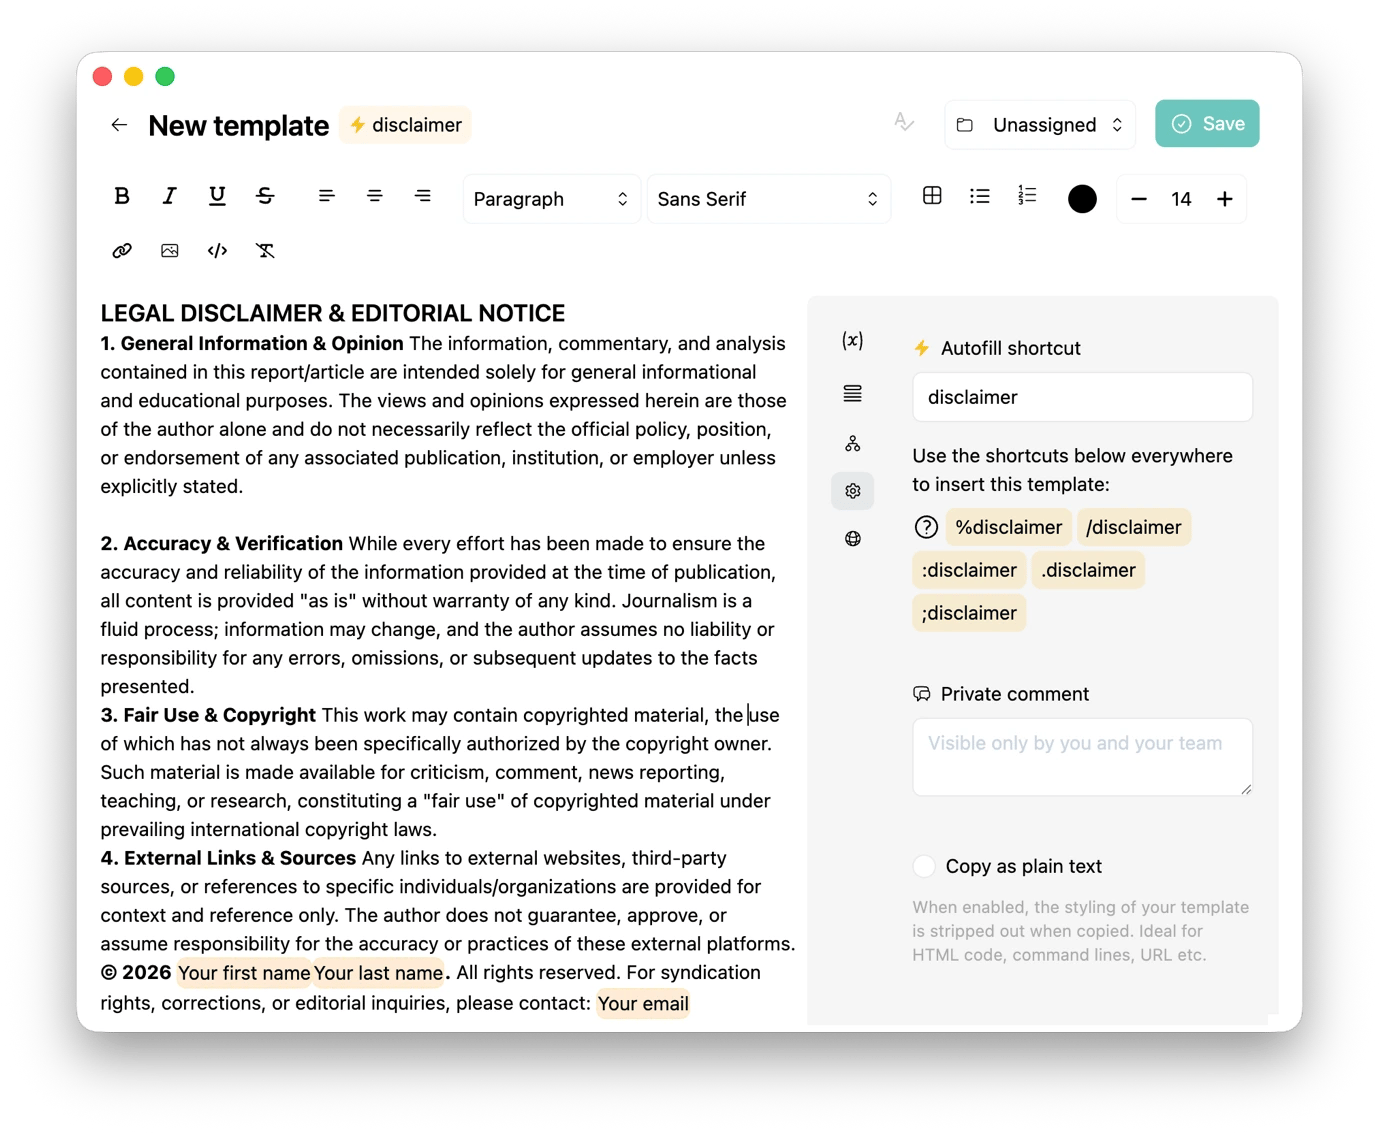
Task: Click the disclaimer shortcut badge in header
Action: coord(405,125)
